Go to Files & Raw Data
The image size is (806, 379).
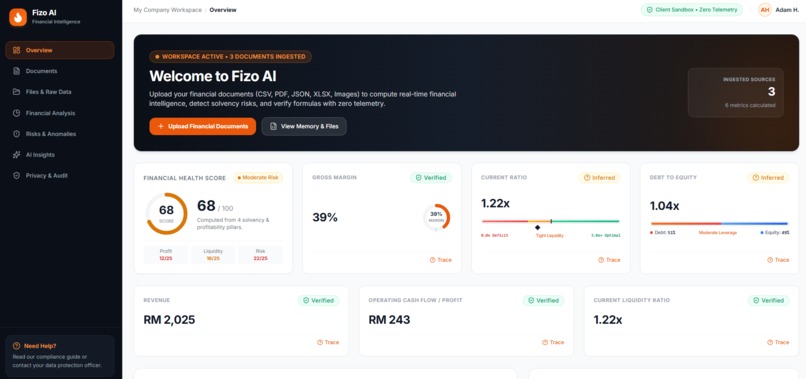tap(60, 92)
